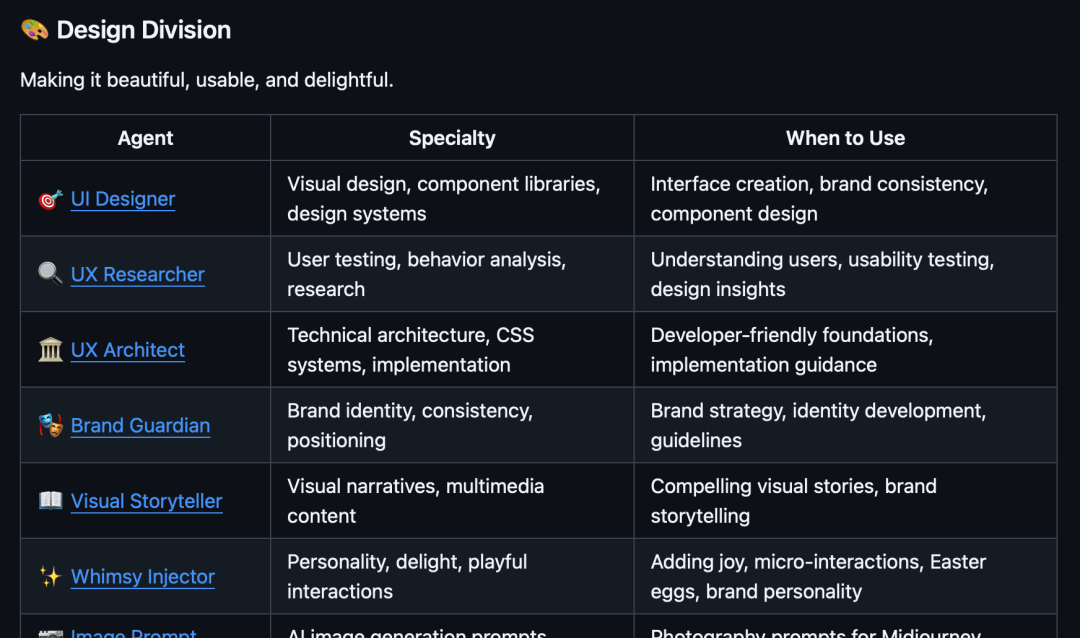Click the Specialty column header
This screenshot has height=638, width=1080.
[x=452, y=138]
